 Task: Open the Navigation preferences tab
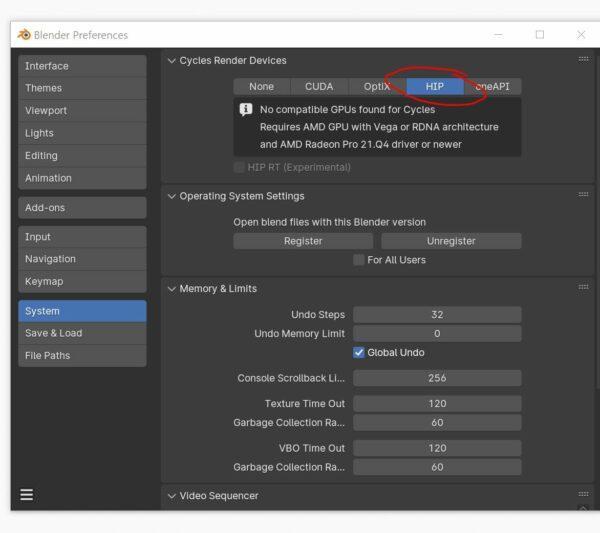82,259
